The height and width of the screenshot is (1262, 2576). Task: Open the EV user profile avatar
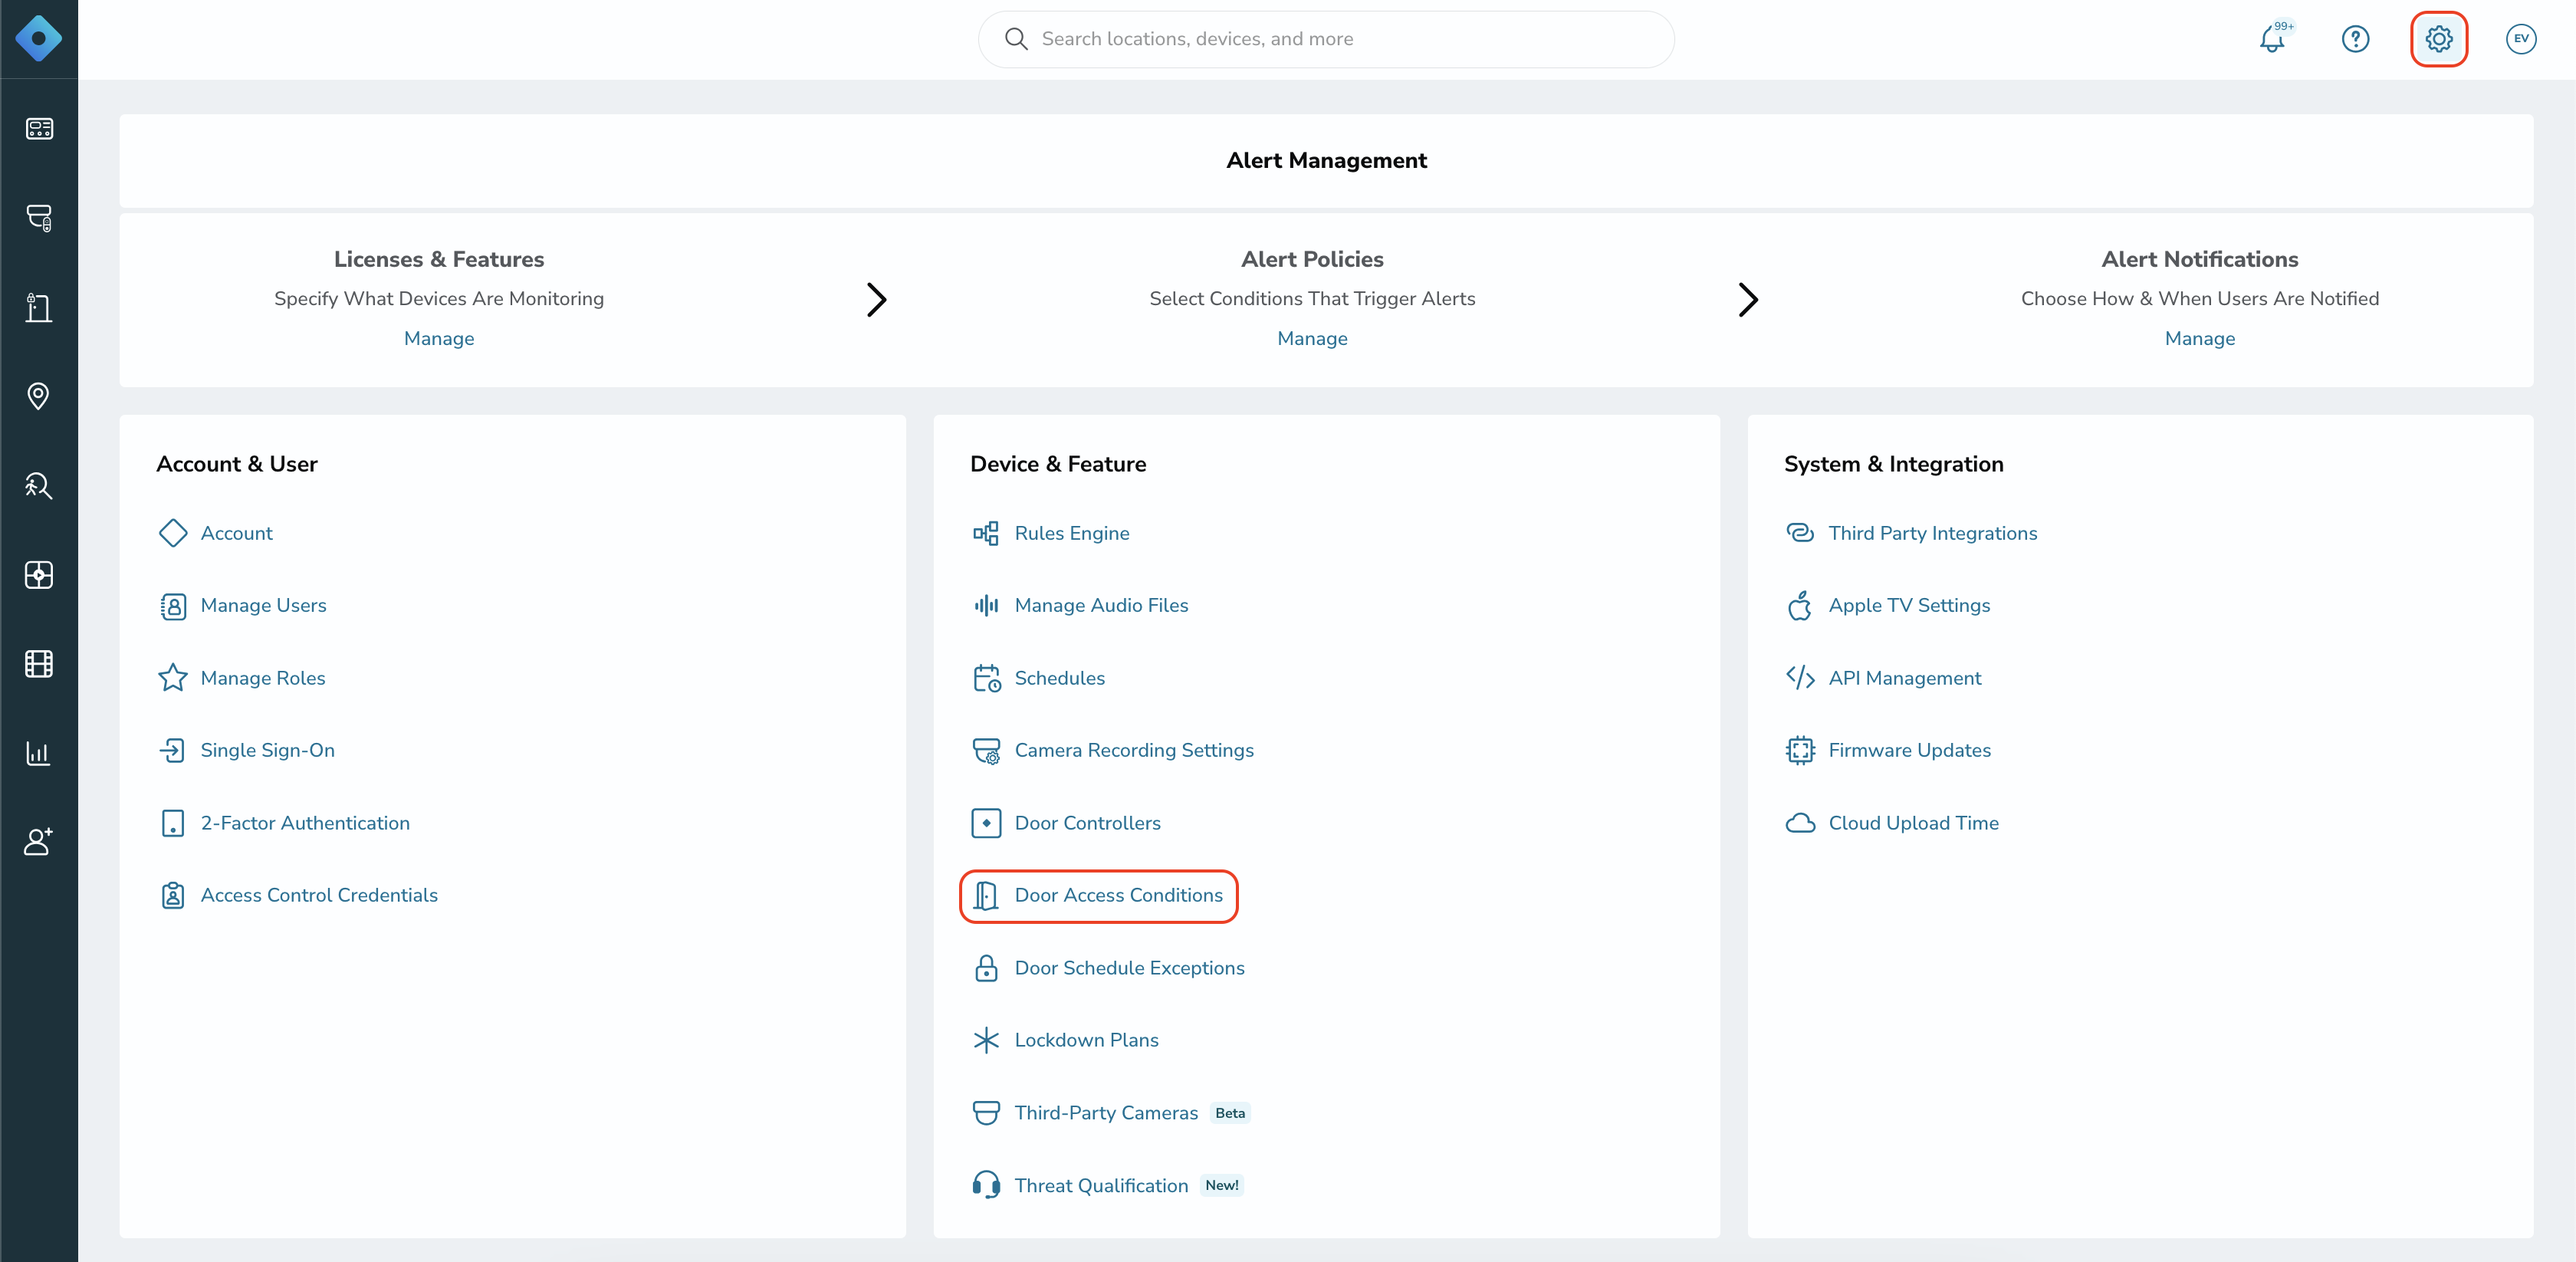point(2522,39)
